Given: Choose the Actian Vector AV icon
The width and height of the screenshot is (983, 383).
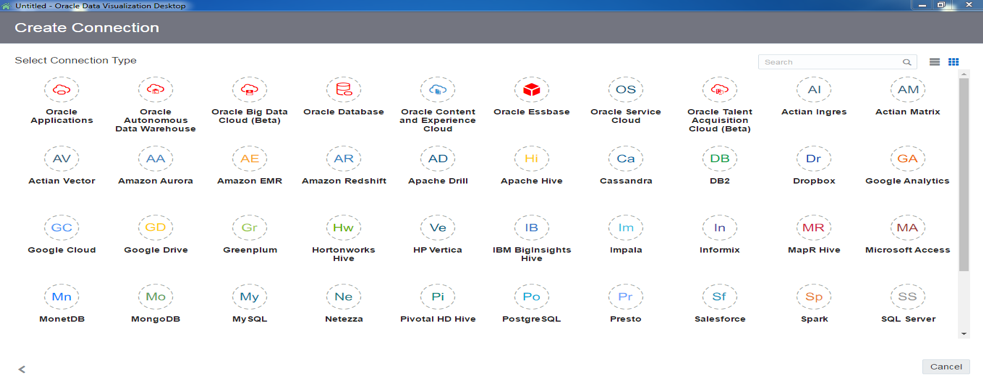Looking at the screenshot, I should tap(61, 159).
